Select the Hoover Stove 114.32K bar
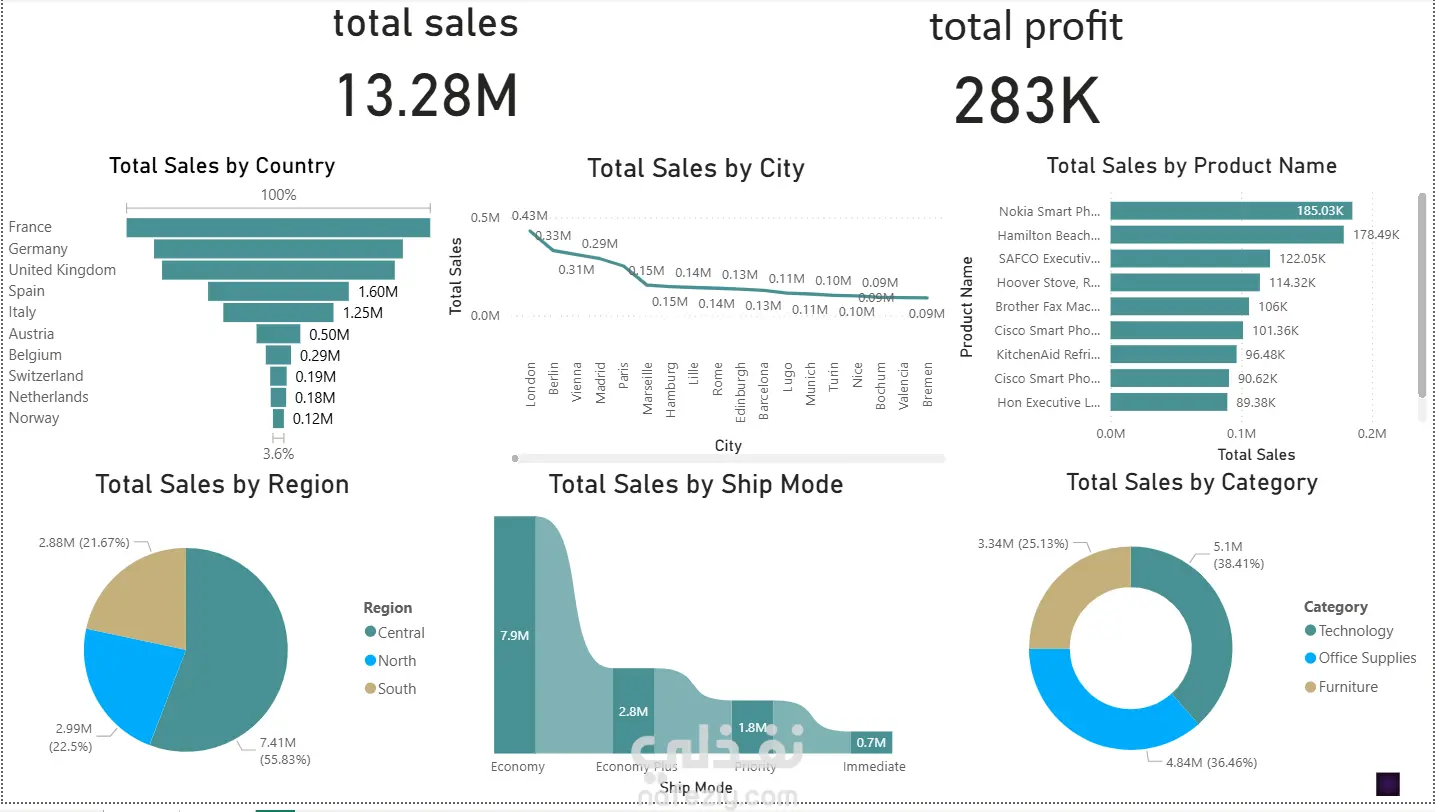The width and height of the screenshot is (1435, 812). pos(1185,283)
